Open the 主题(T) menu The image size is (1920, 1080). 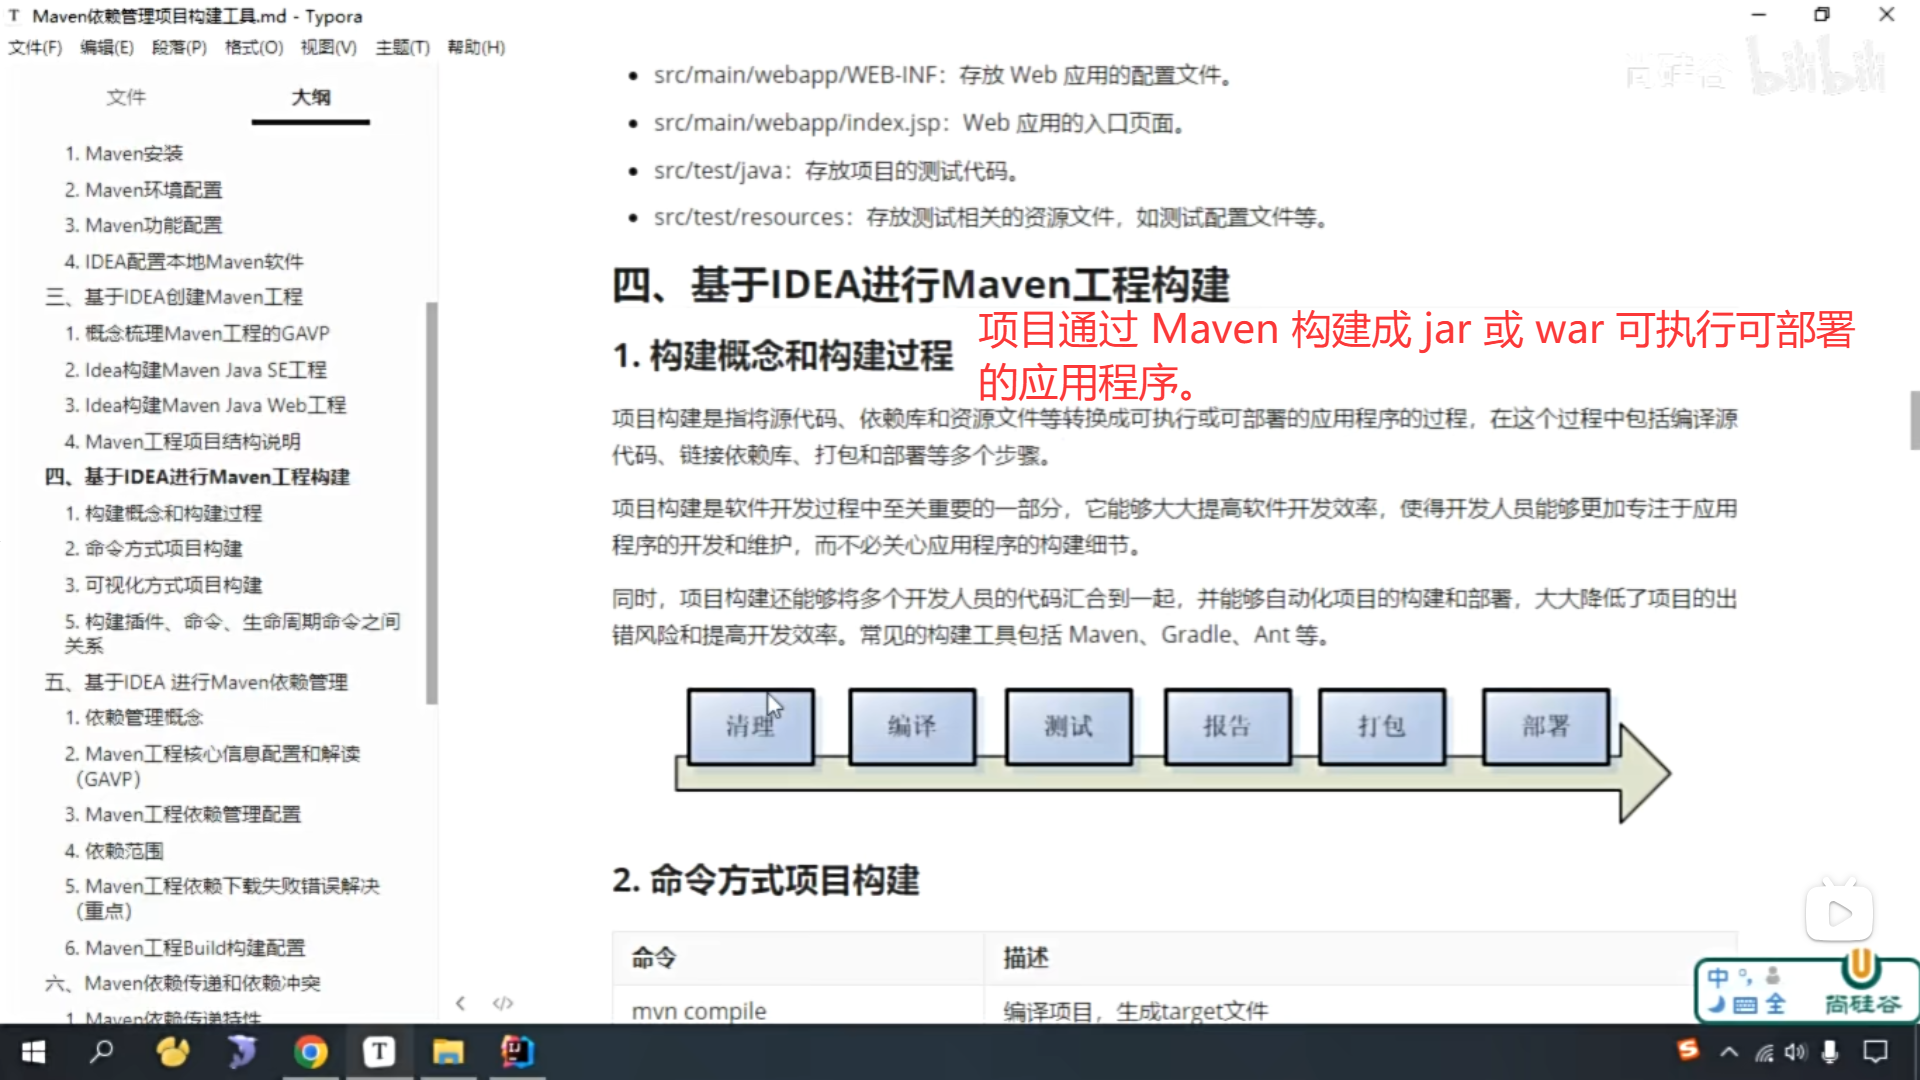[402, 47]
